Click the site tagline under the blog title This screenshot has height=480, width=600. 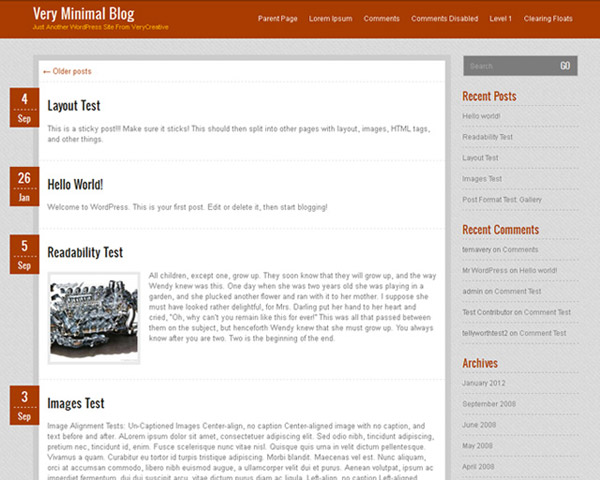click(101, 27)
